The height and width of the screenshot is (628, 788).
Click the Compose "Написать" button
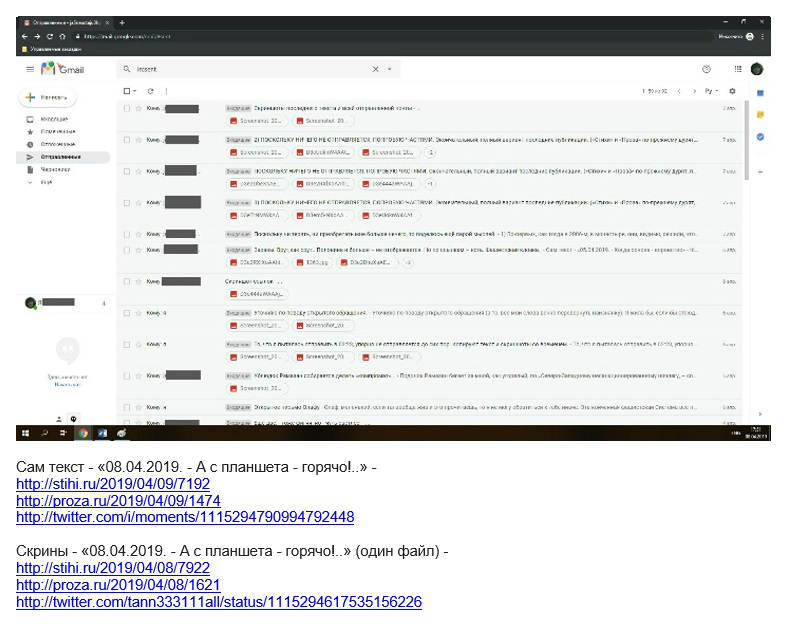click(47, 97)
